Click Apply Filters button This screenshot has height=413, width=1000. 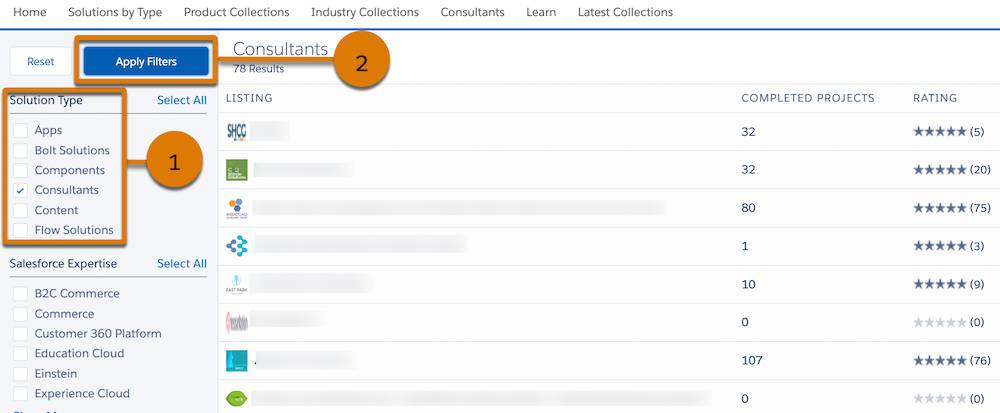pyautogui.click(x=146, y=61)
